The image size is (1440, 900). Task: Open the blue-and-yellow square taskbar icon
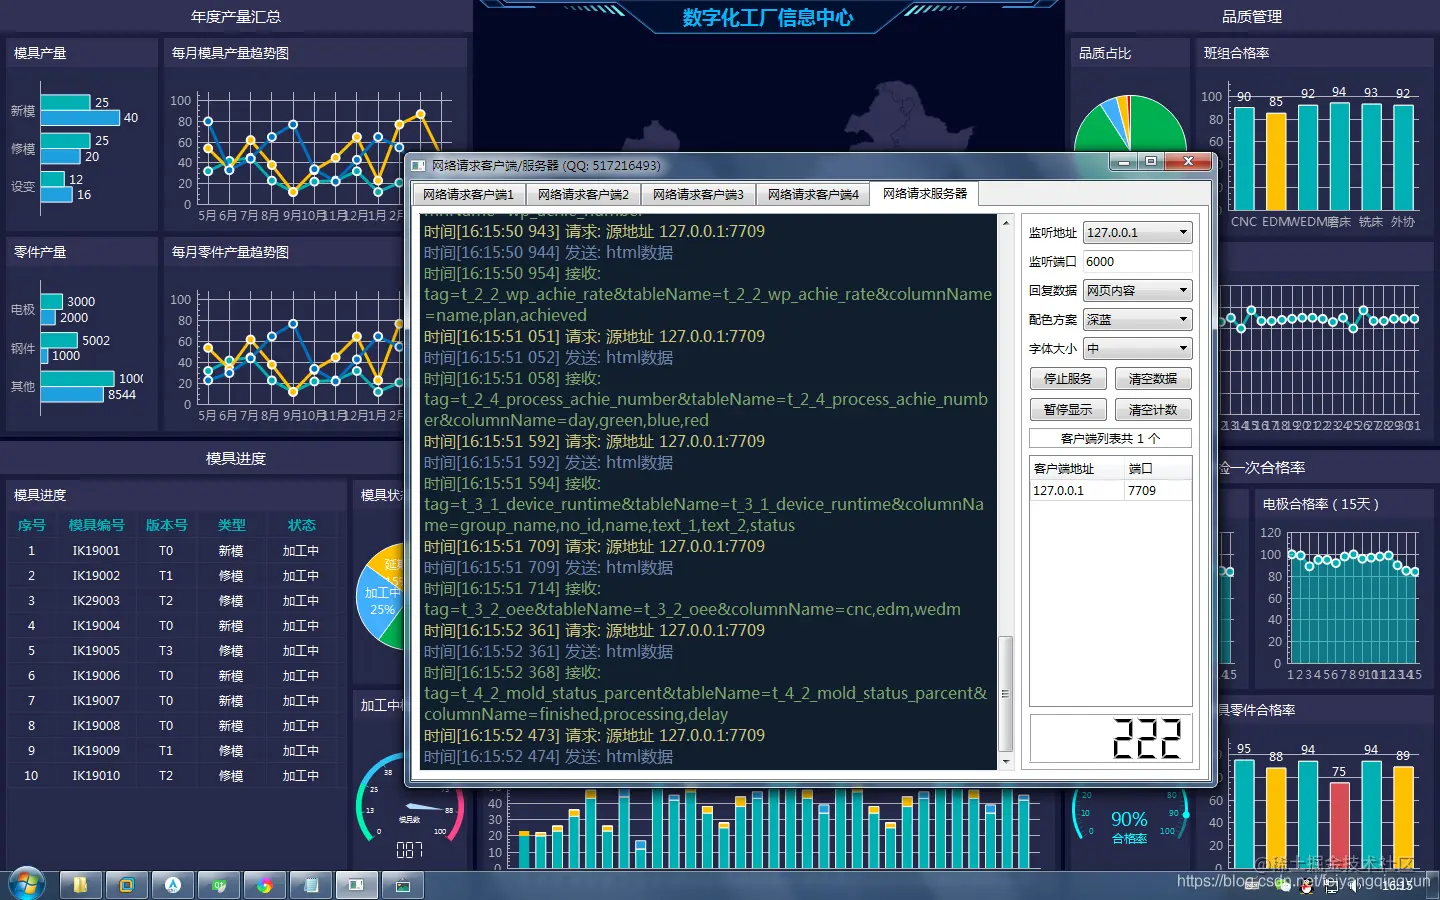(x=126, y=885)
